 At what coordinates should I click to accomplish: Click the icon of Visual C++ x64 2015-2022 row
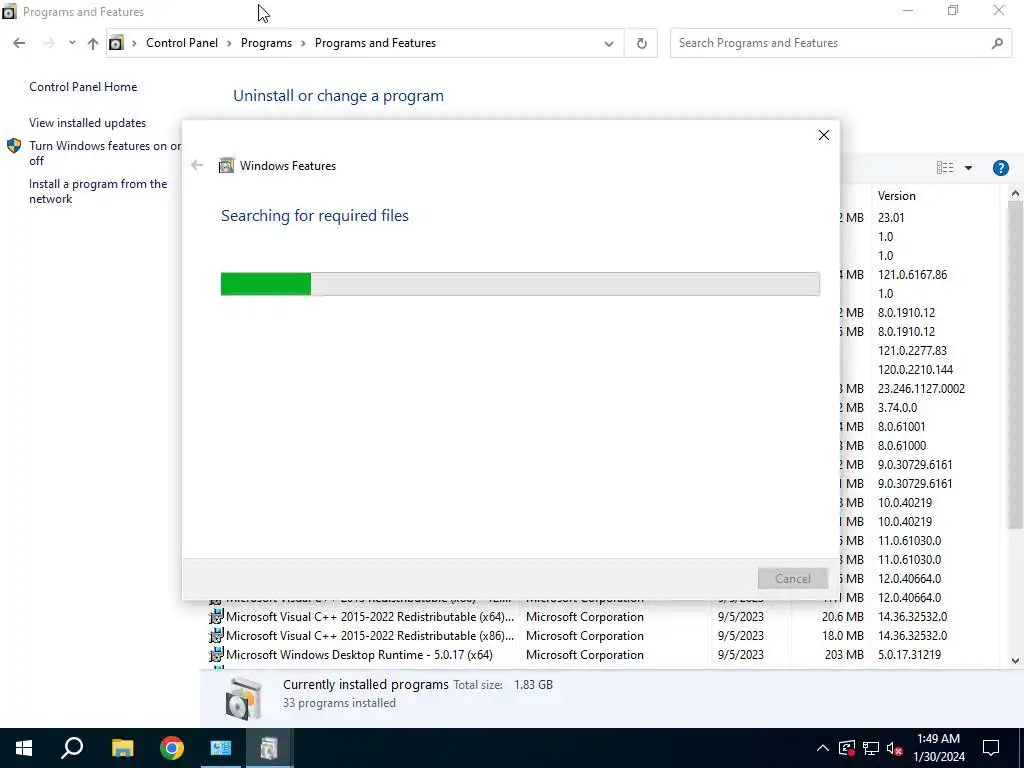(x=216, y=616)
